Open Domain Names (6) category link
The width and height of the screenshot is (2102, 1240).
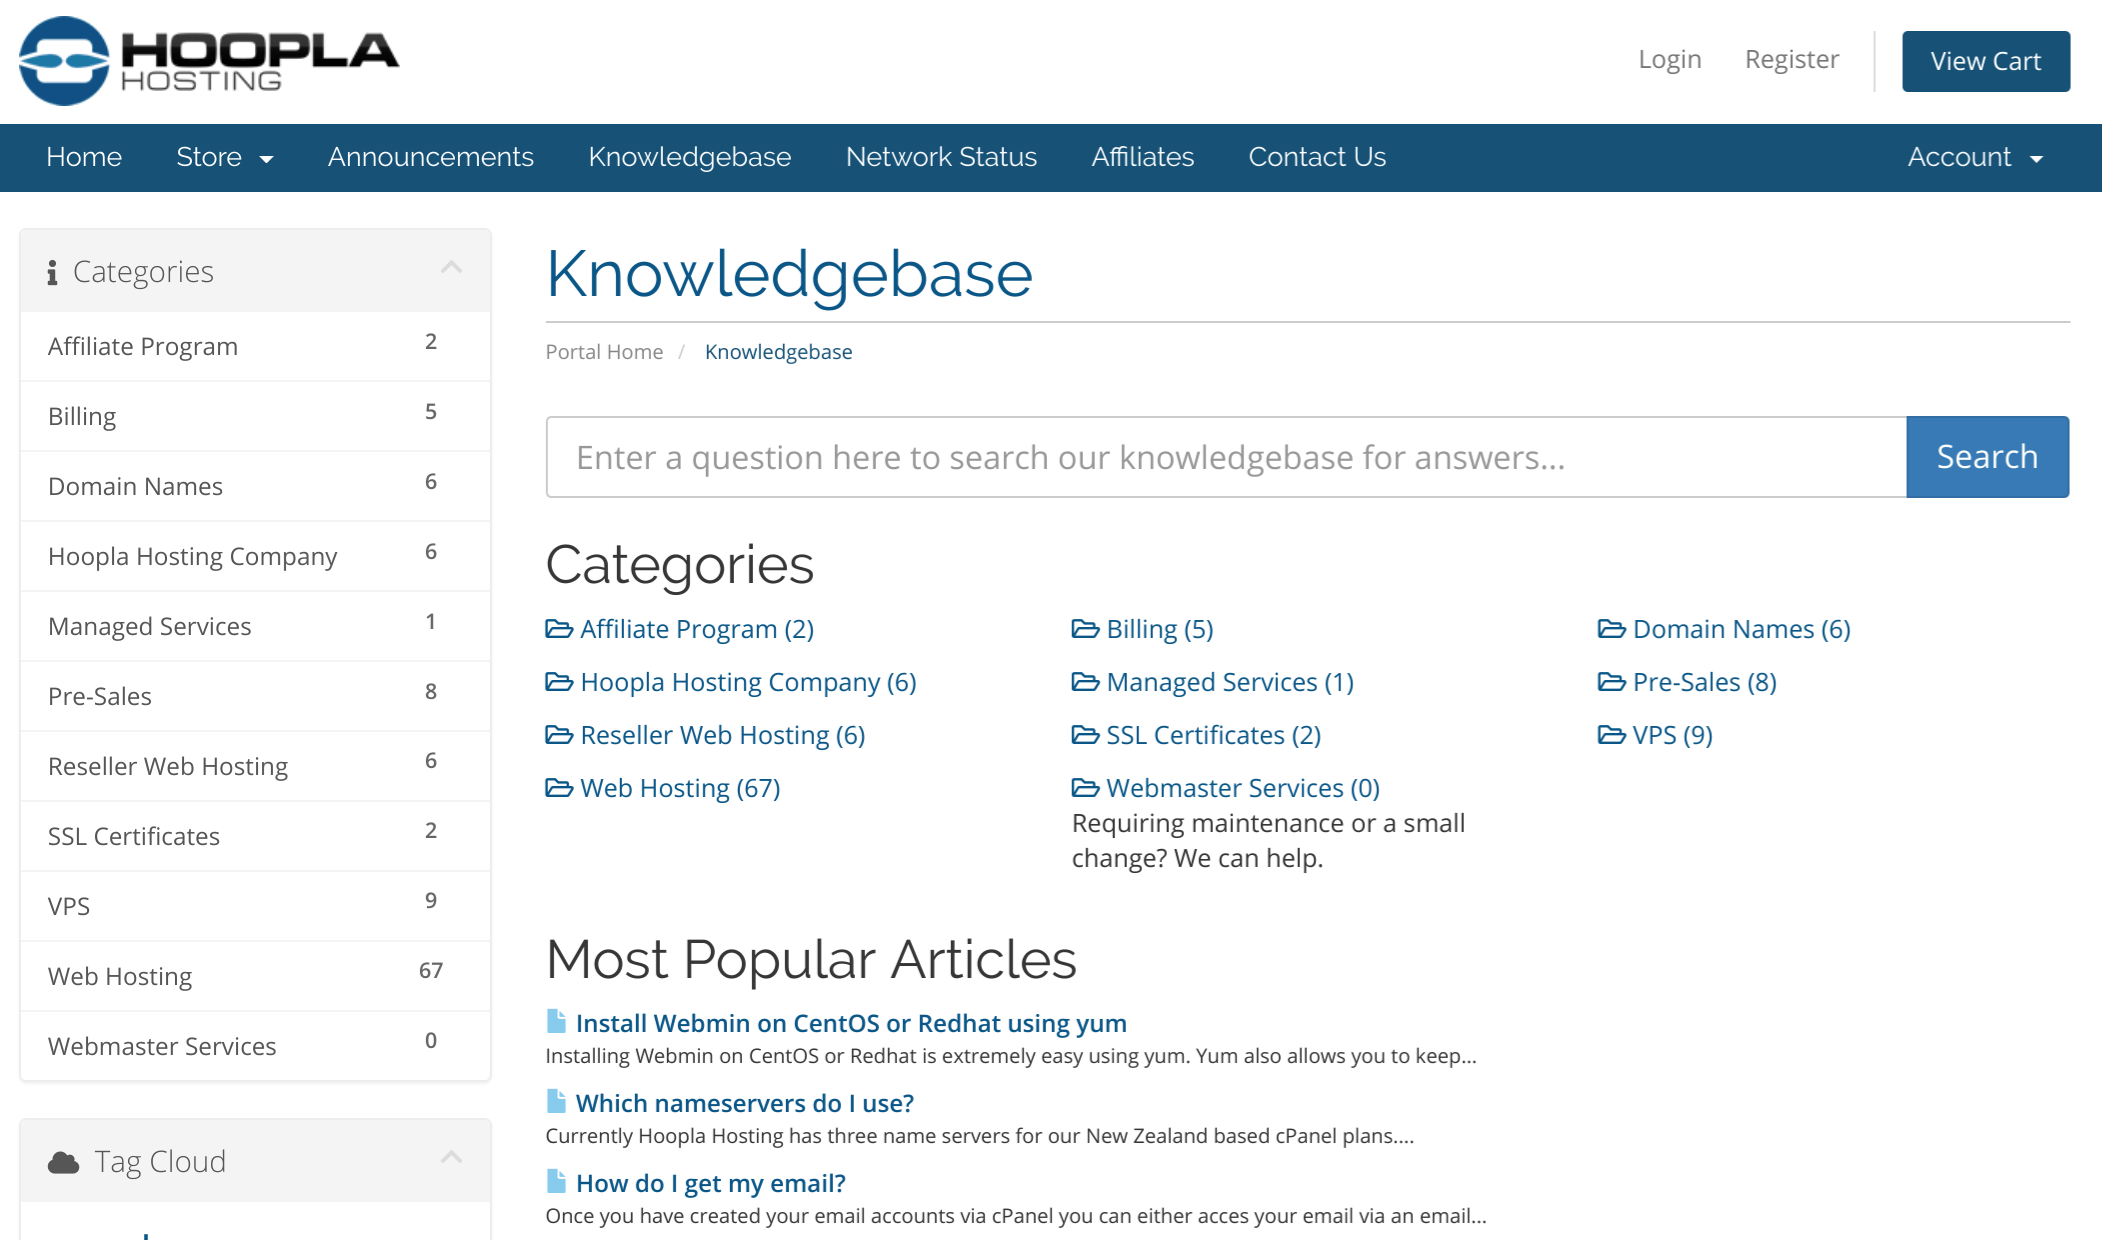click(1741, 629)
